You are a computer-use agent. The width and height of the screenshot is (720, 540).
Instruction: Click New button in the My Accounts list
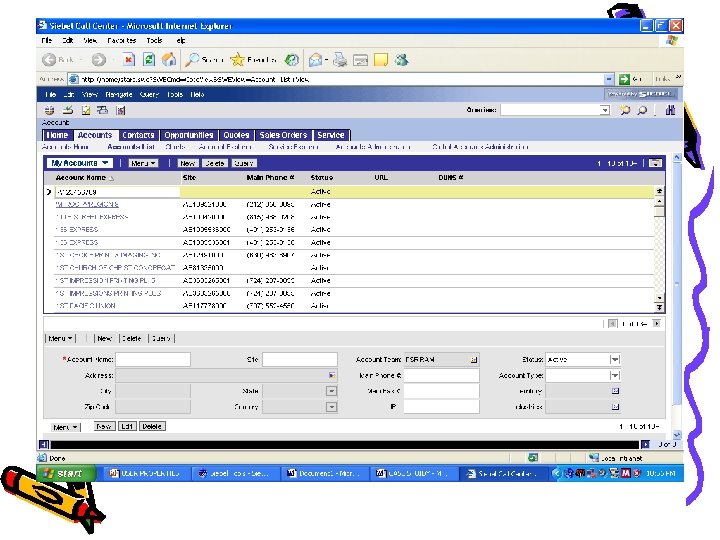[x=187, y=163]
